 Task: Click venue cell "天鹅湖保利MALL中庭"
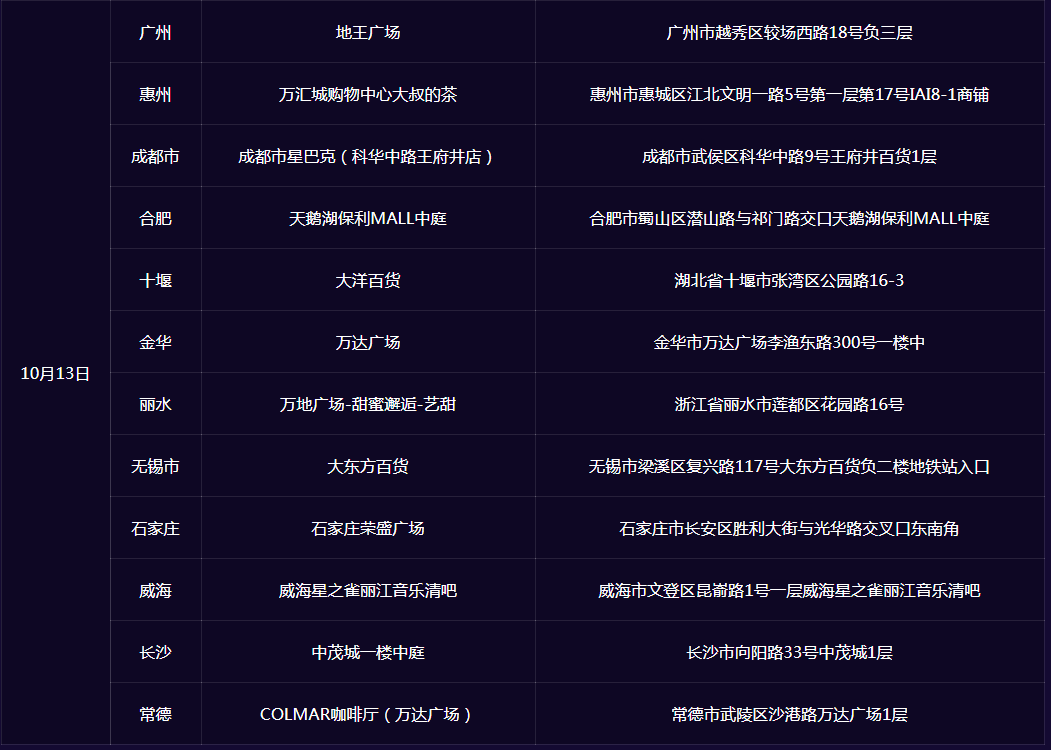tap(368, 218)
